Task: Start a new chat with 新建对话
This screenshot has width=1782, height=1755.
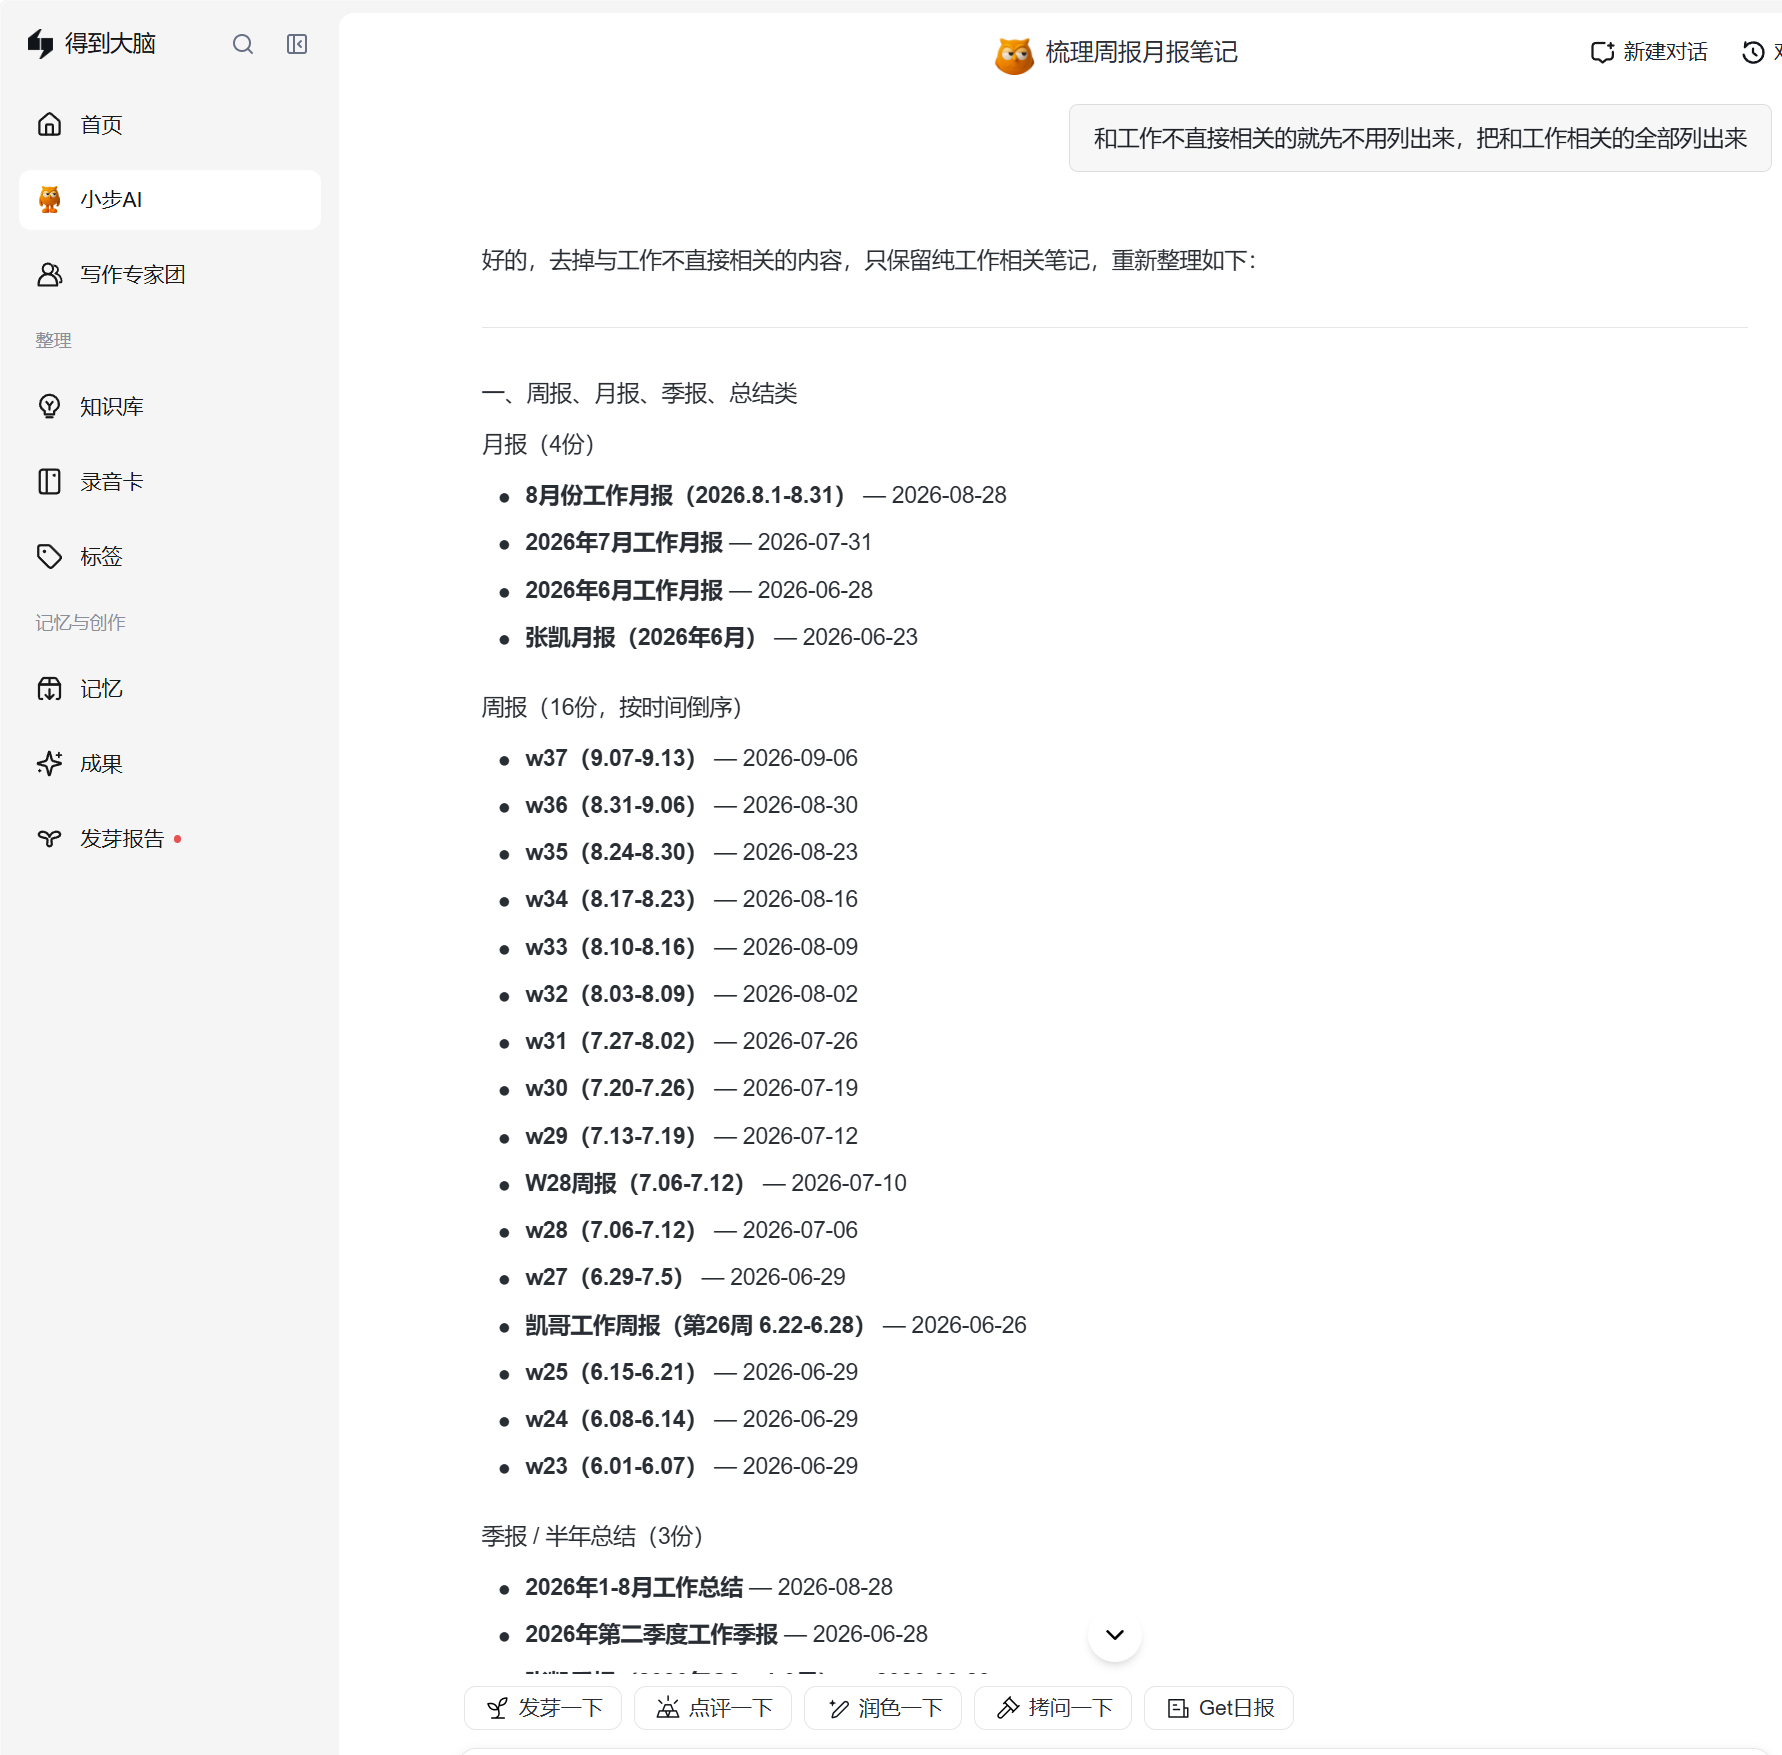Action: [1649, 52]
